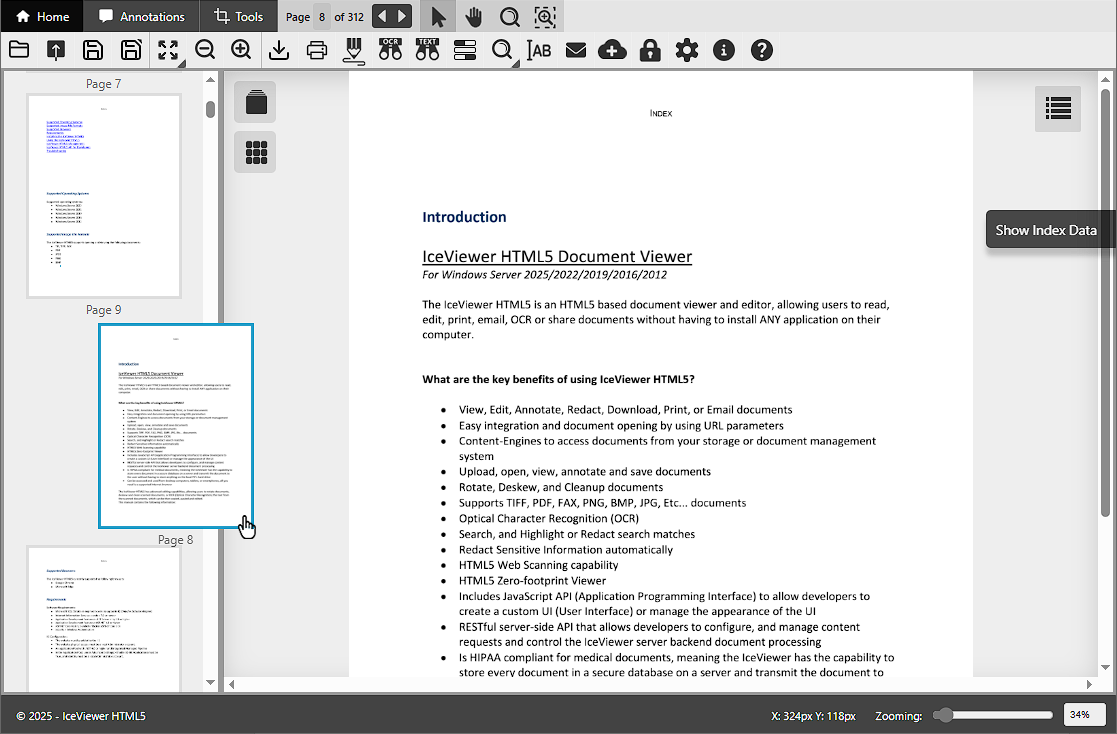Select the highlighted Page 8 thumbnail
Viewport: 1117px width, 734px height.
(x=176, y=426)
